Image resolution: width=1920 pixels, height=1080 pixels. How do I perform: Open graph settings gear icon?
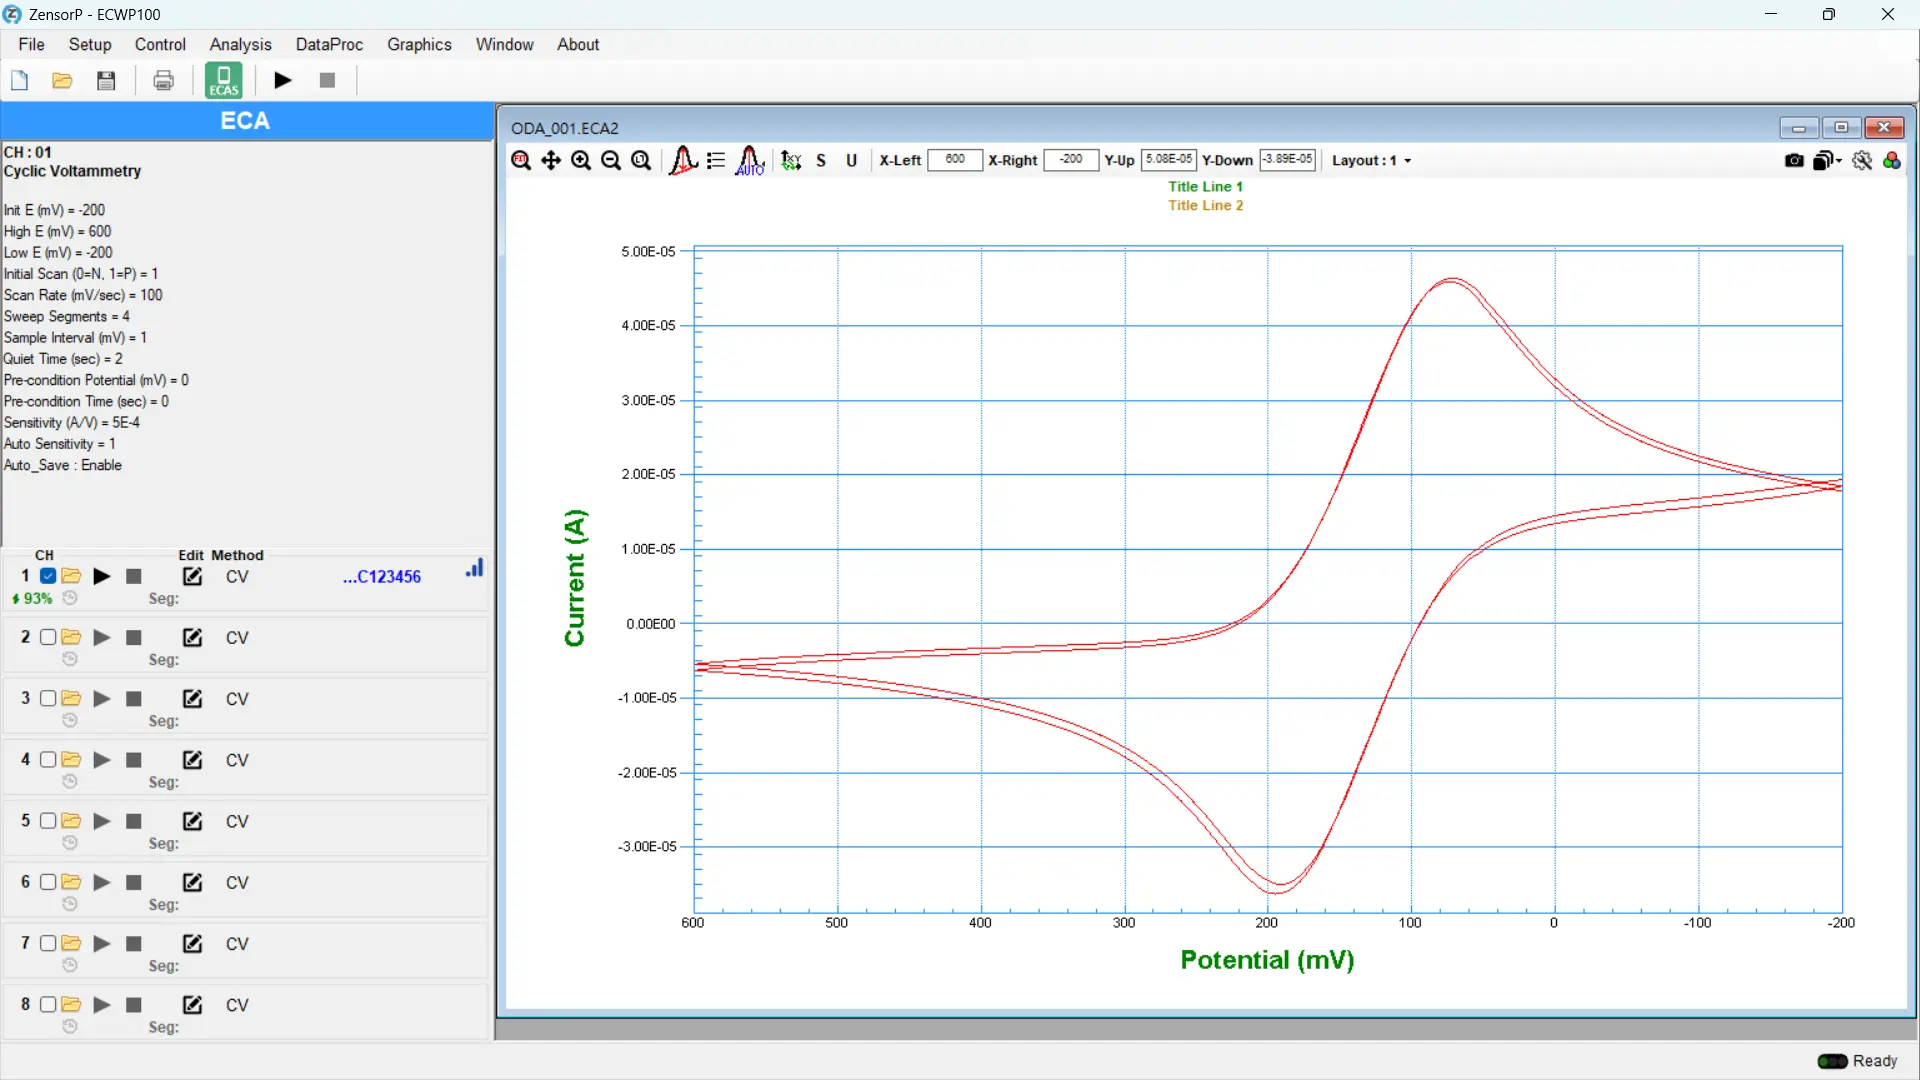[x=1862, y=160]
